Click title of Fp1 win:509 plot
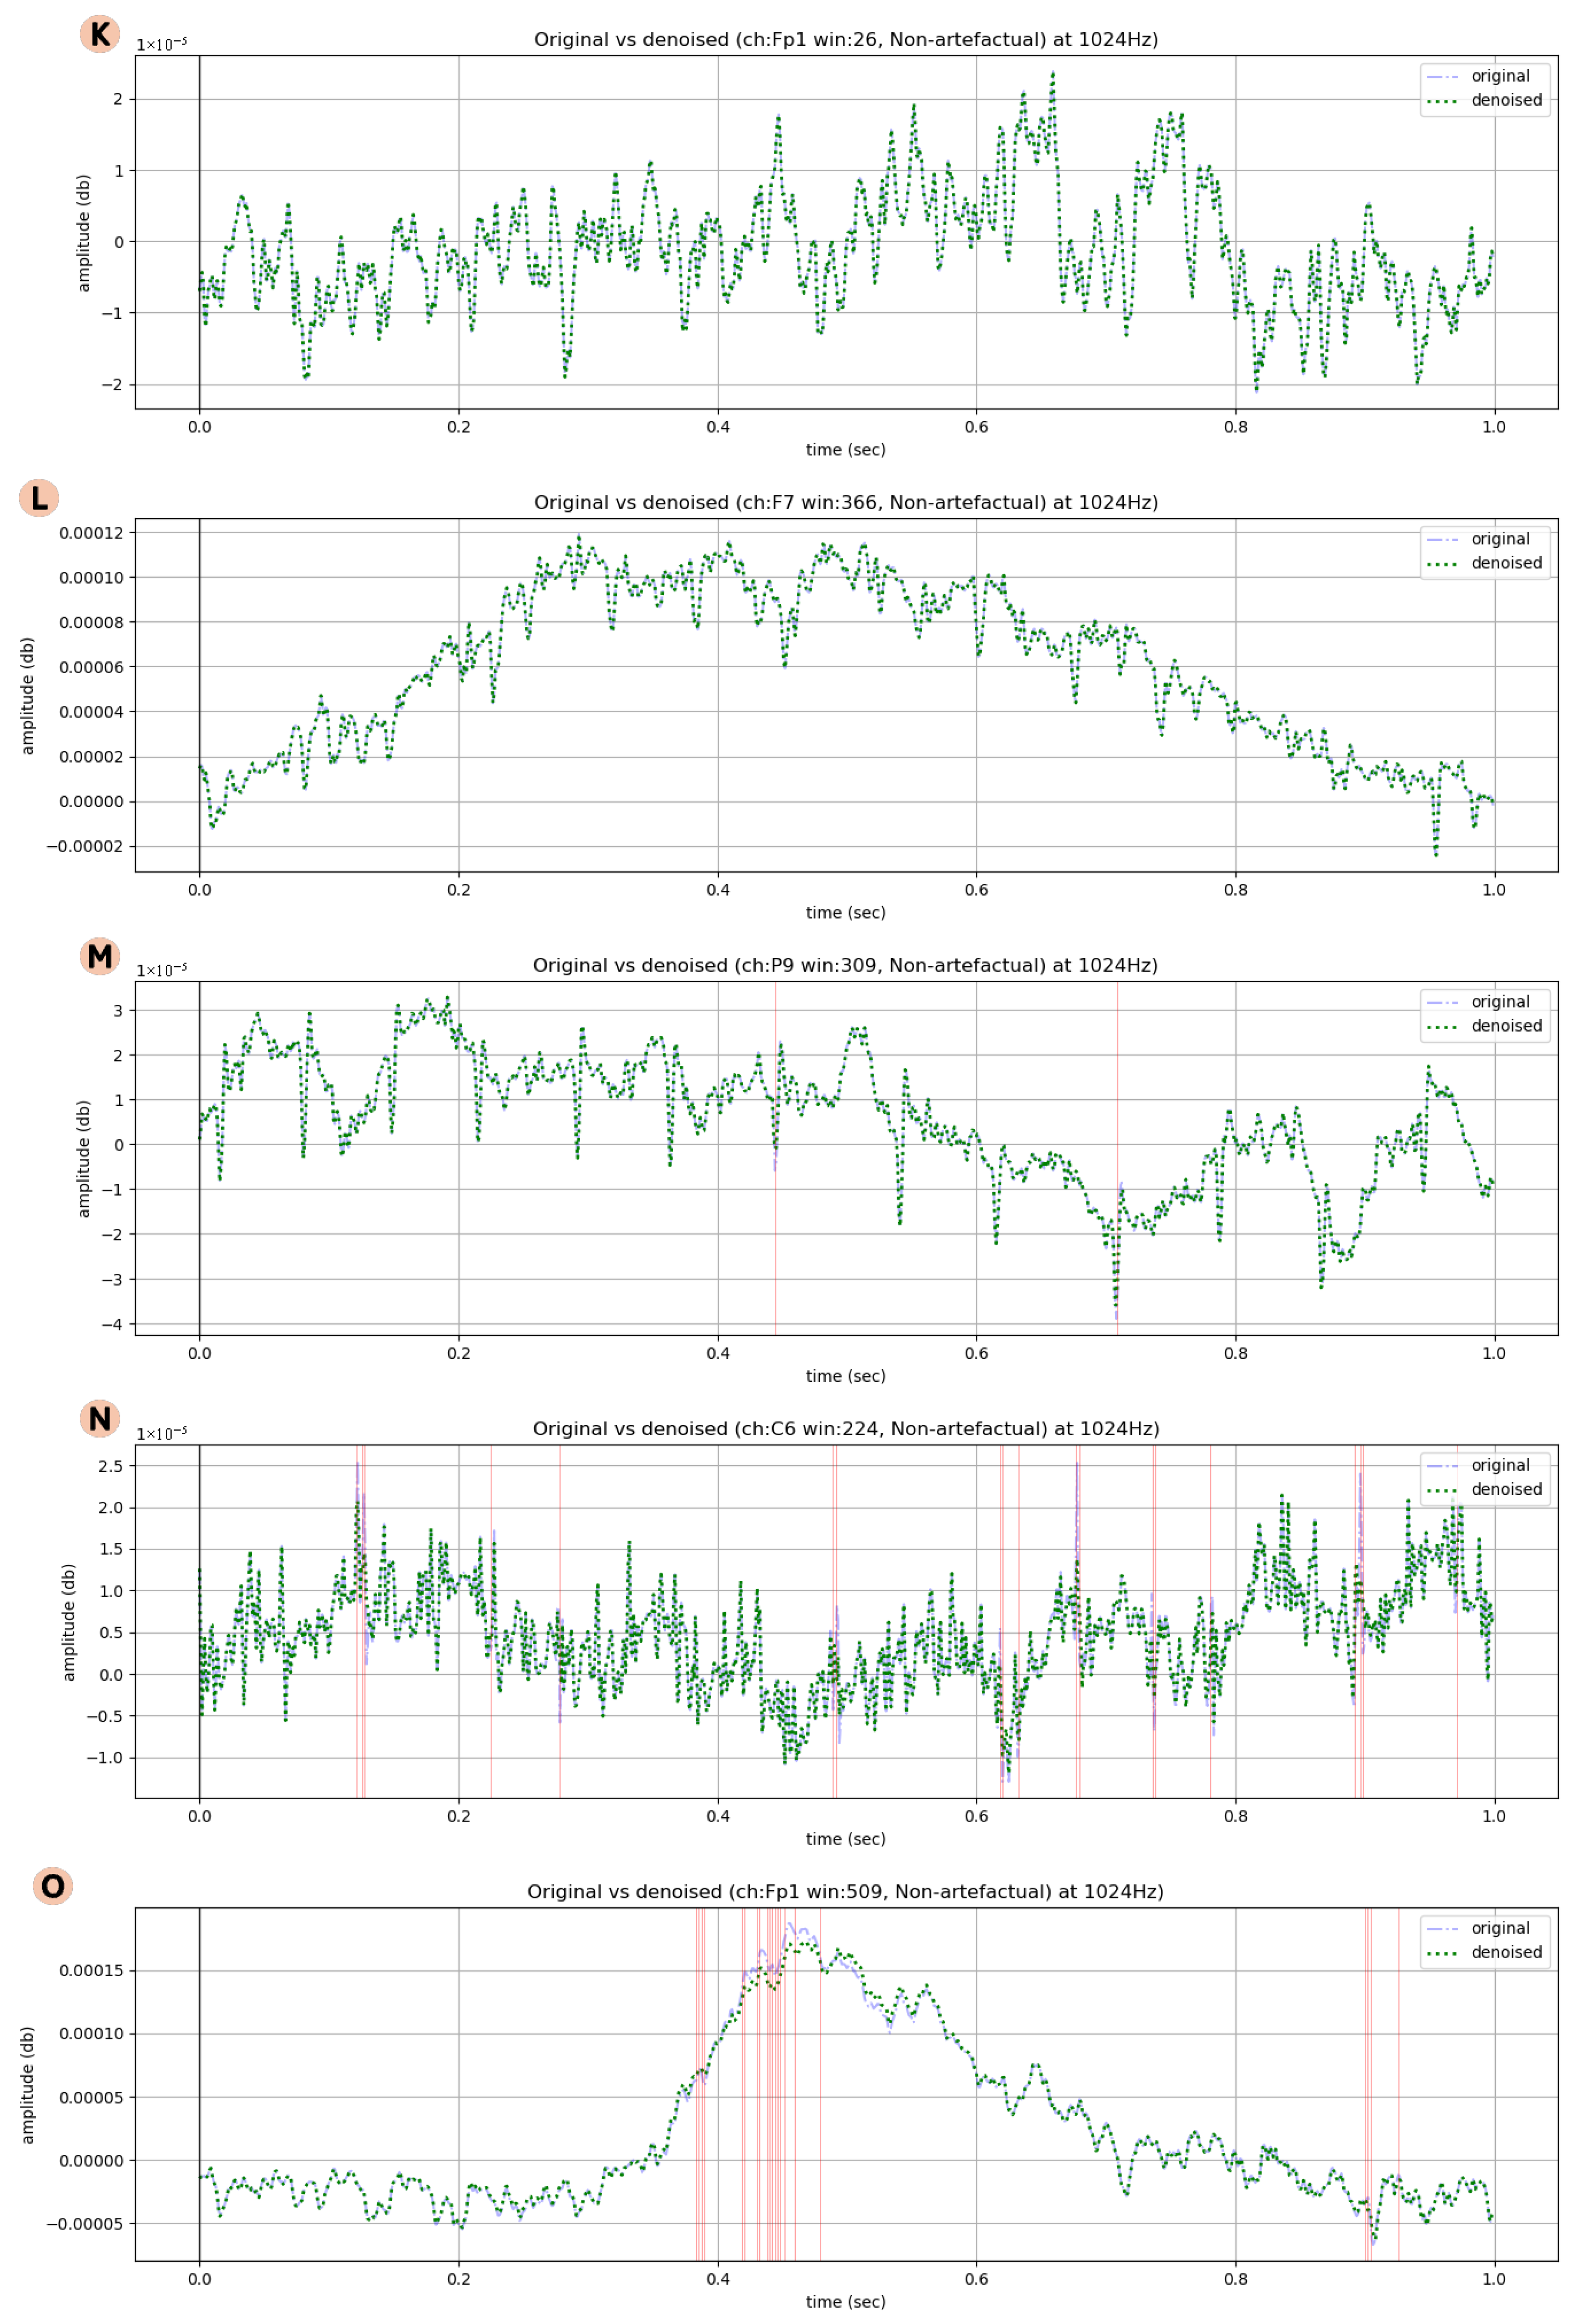The height and width of the screenshot is (2324, 1580). [845, 1892]
